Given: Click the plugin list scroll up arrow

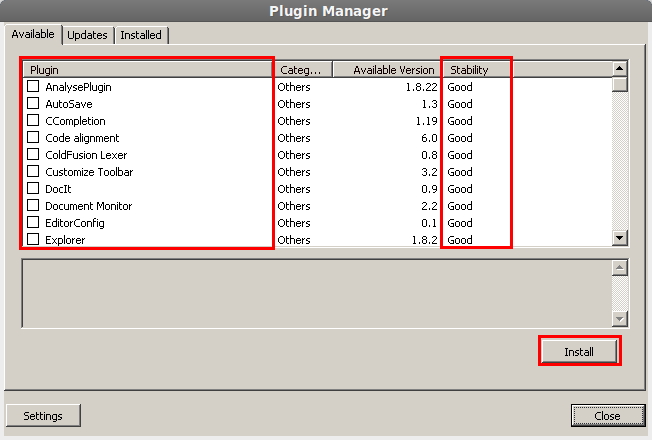Looking at the screenshot, I should click(620, 69).
